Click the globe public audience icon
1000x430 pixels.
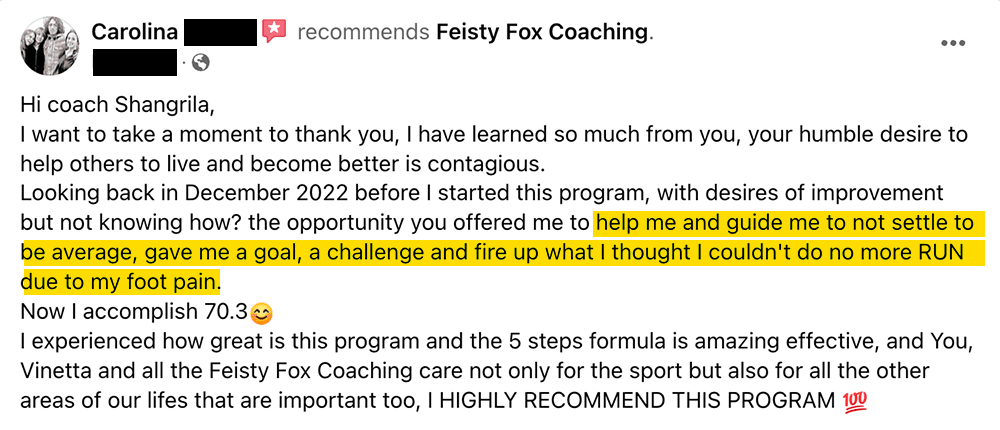tap(201, 63)
